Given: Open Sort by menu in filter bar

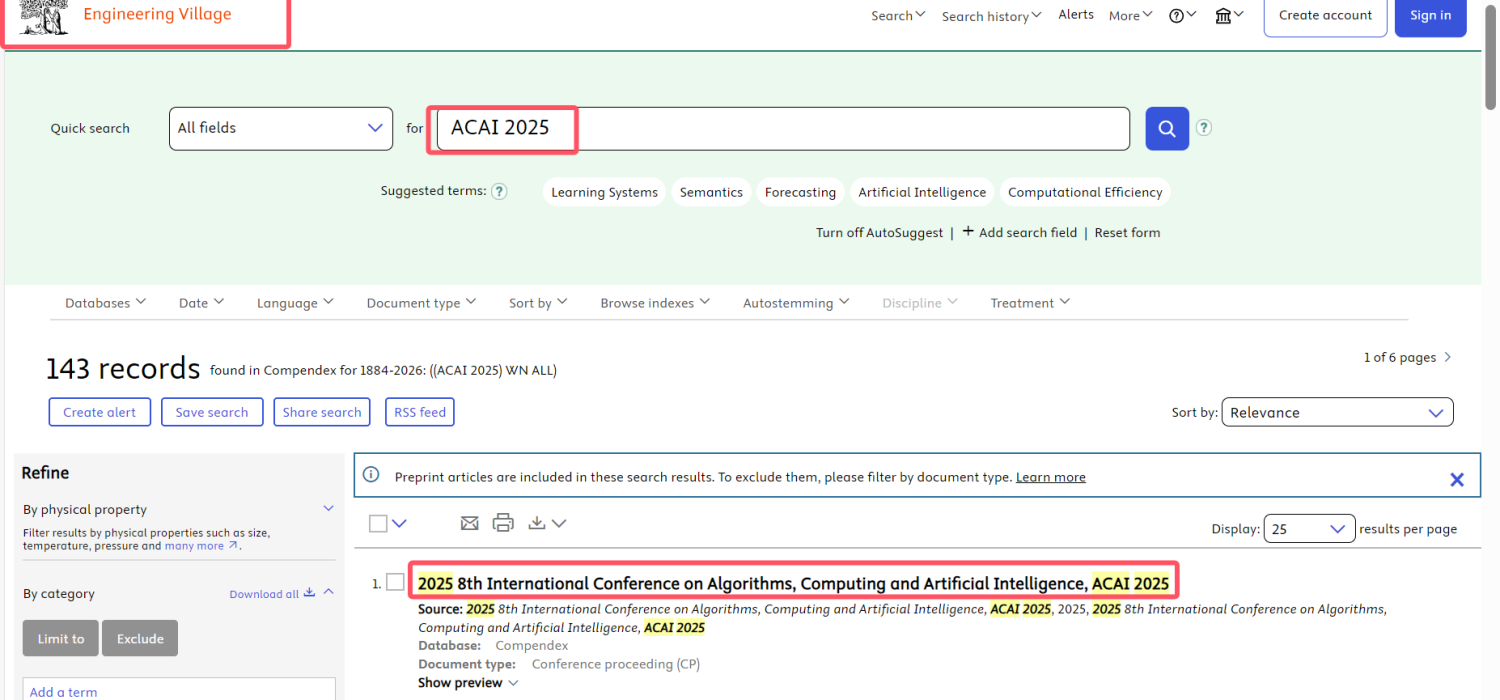Looking at the screenshot, I should [538, 302].
